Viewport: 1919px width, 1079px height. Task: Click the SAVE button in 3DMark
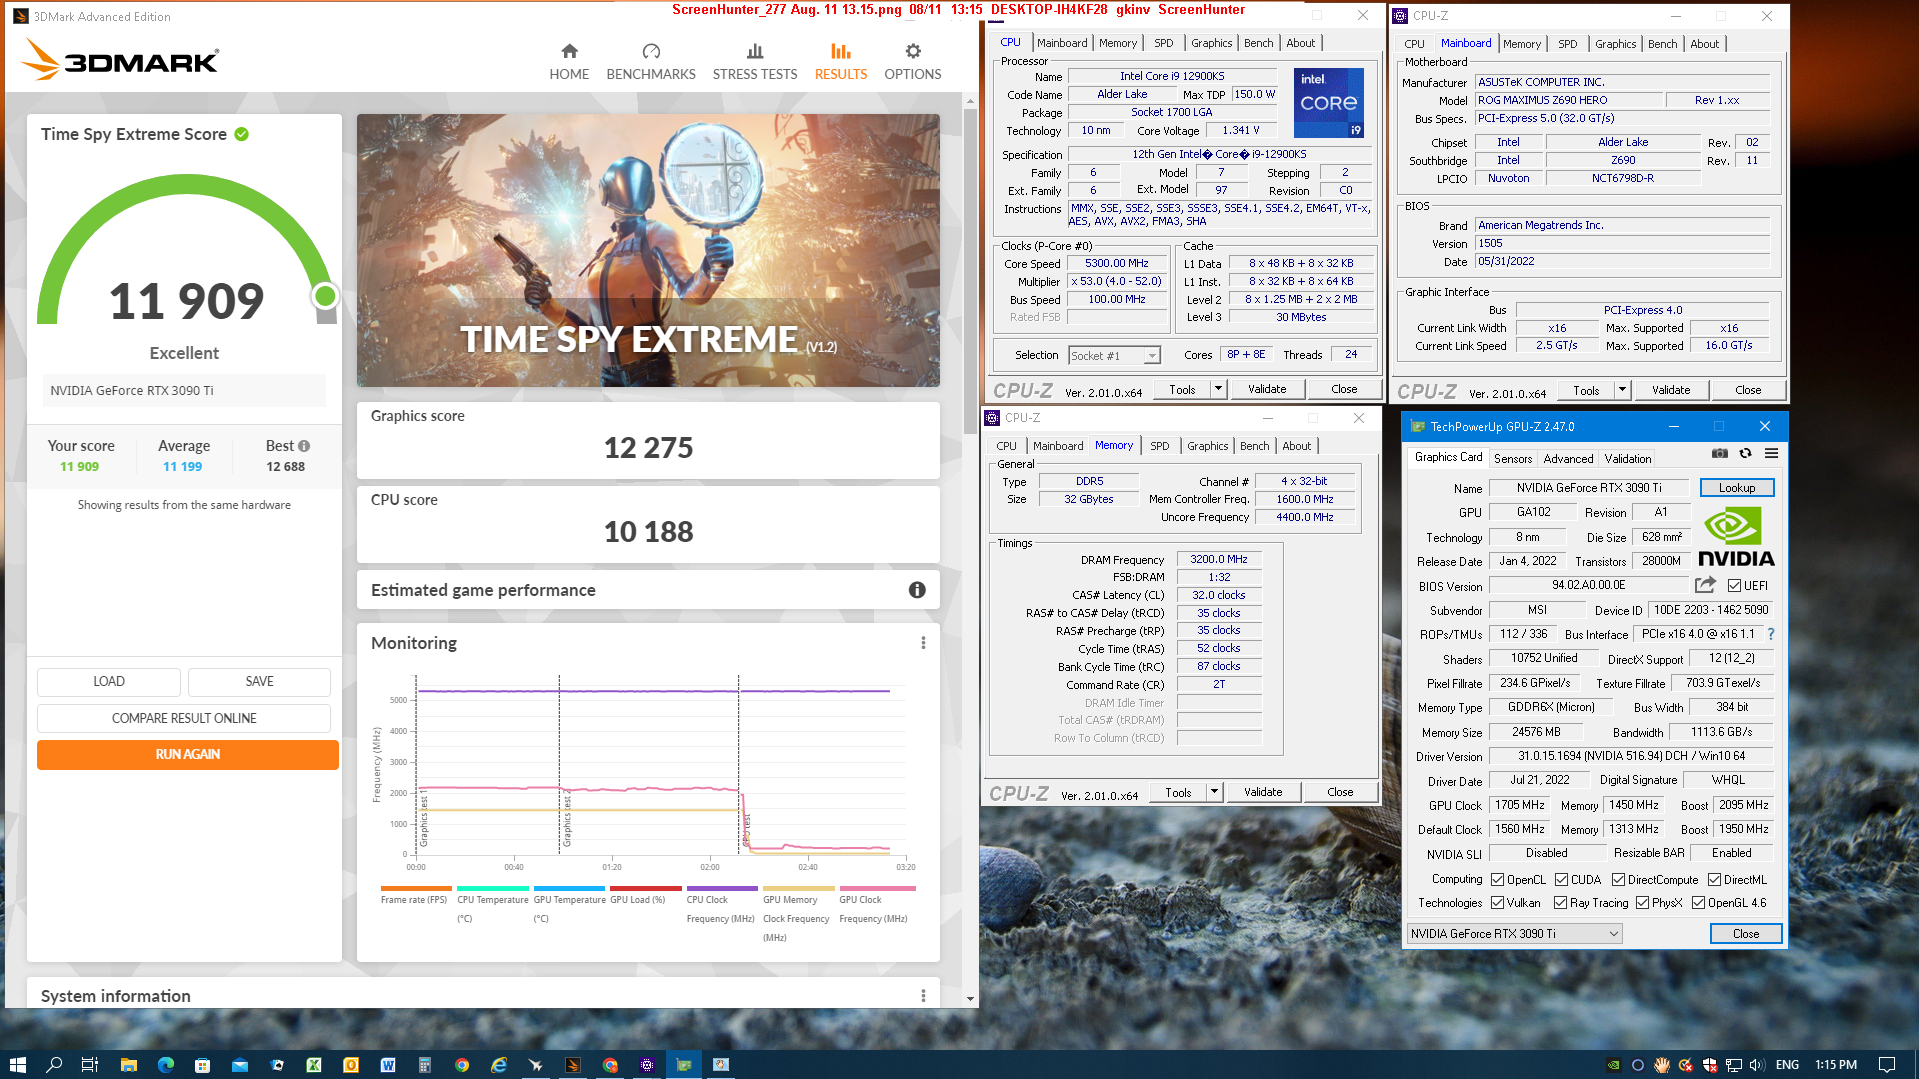point(259,681)
